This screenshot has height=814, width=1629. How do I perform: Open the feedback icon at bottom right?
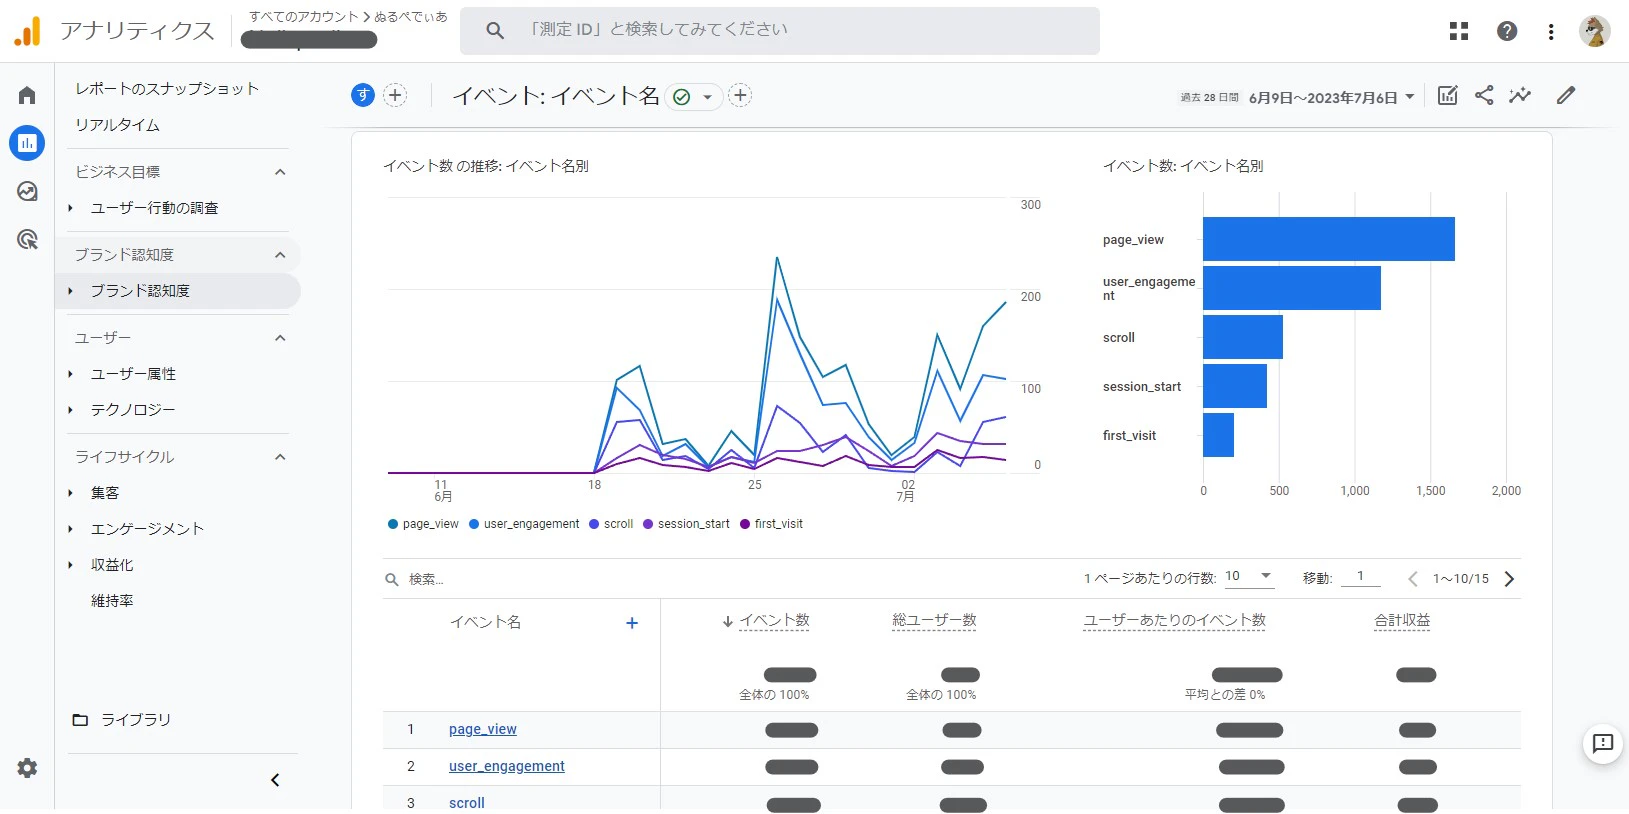coord(1603,743)
